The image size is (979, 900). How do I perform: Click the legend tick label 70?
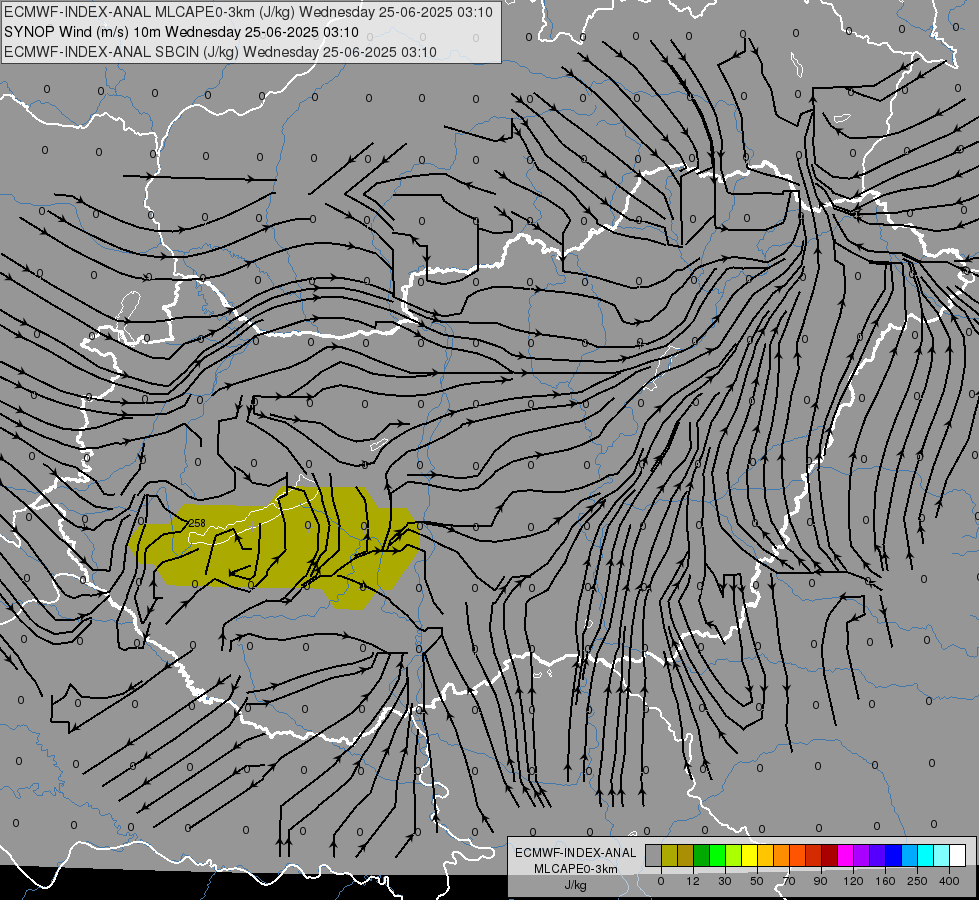(789, 881)
